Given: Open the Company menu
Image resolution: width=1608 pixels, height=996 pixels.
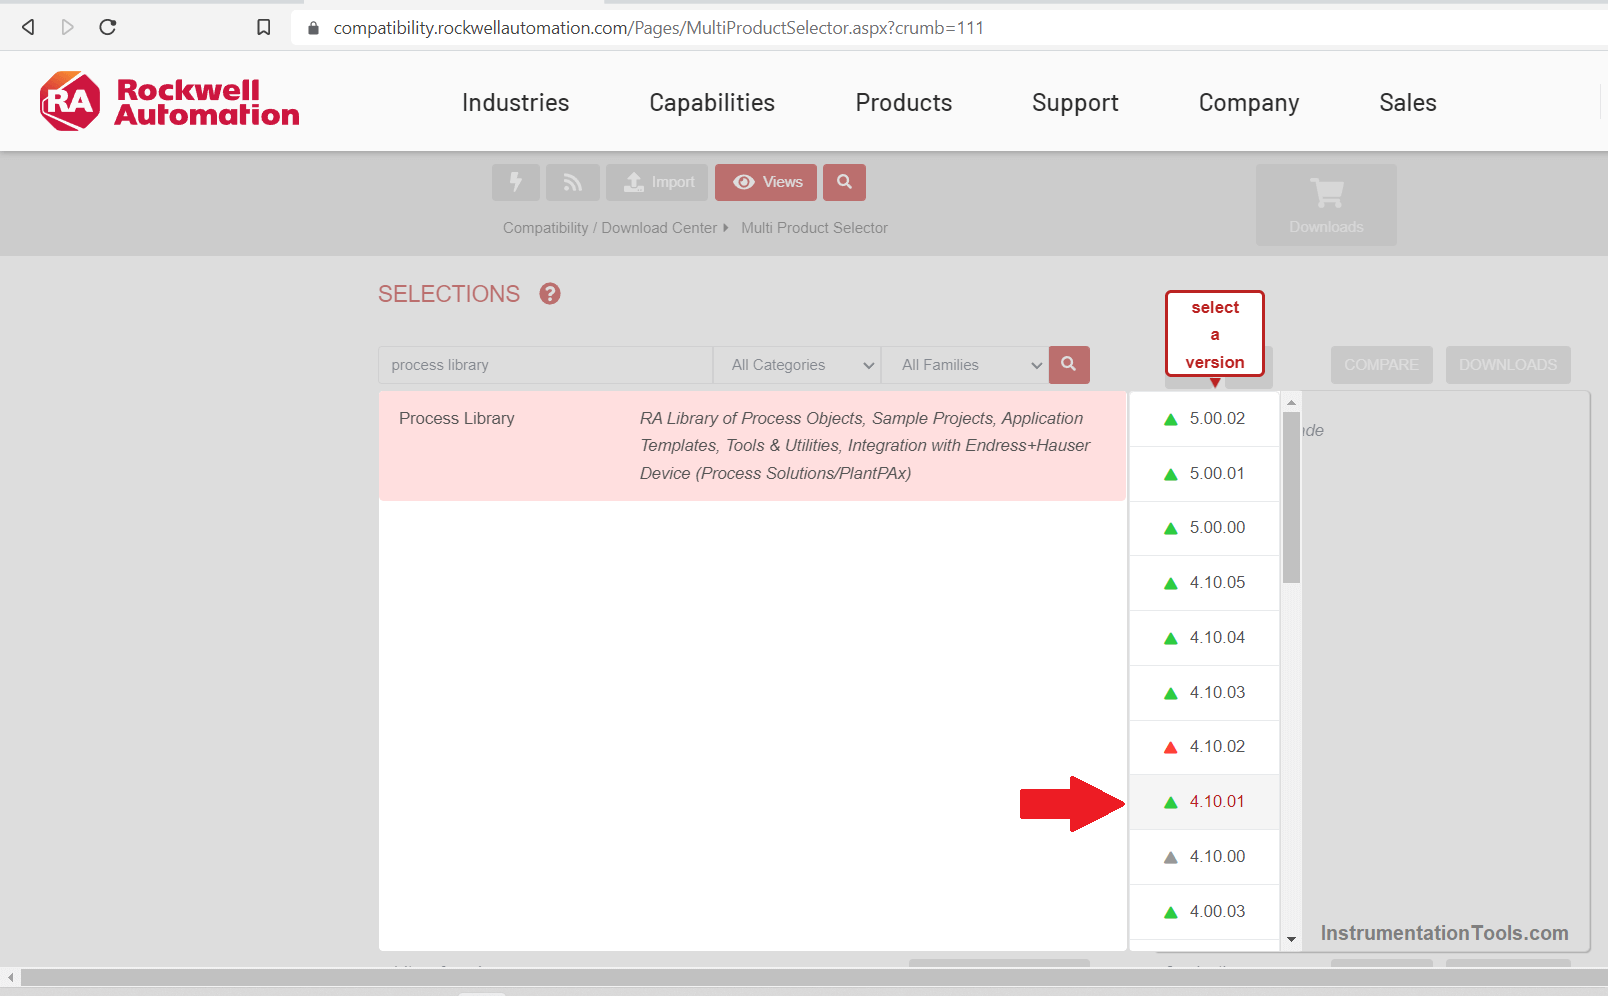Looking at the screenshot, I should coord(1249,102).
